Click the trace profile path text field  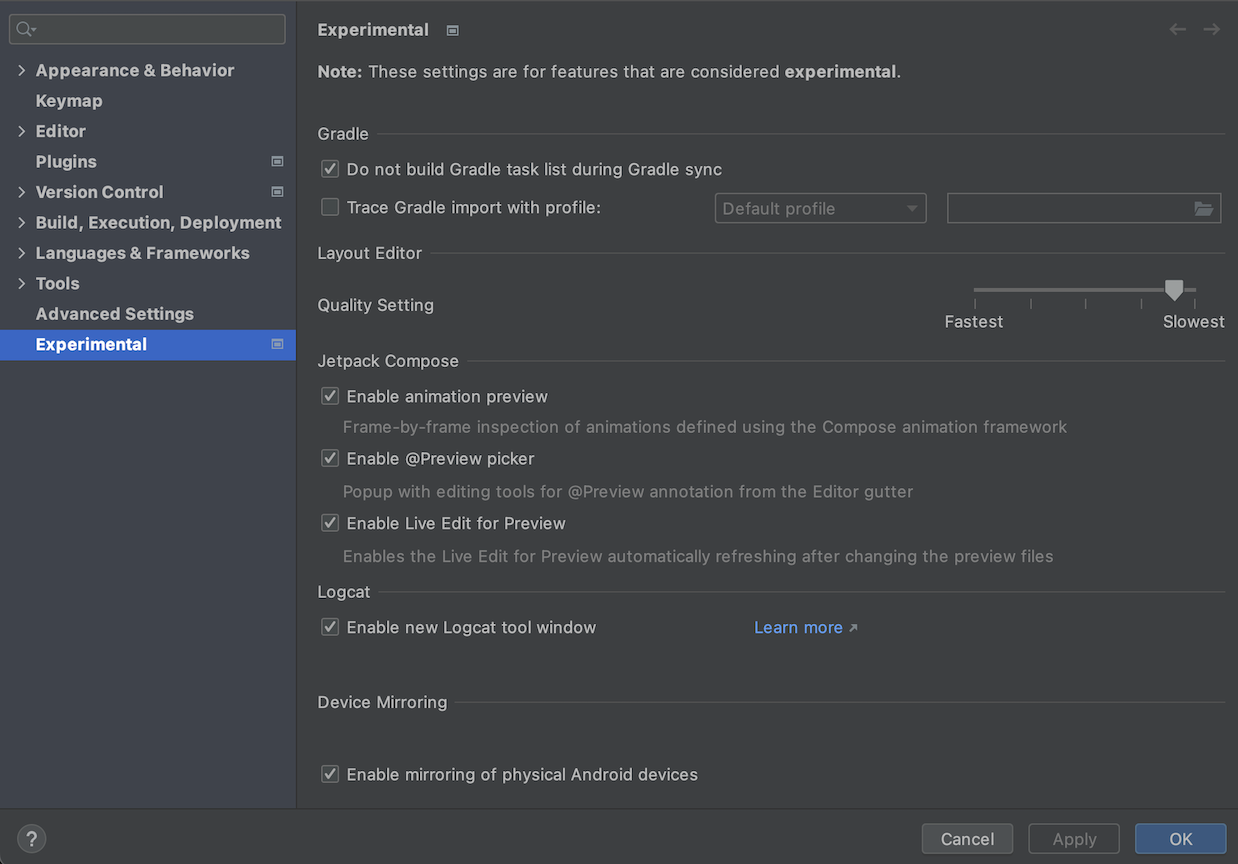tap(1069, 208)
